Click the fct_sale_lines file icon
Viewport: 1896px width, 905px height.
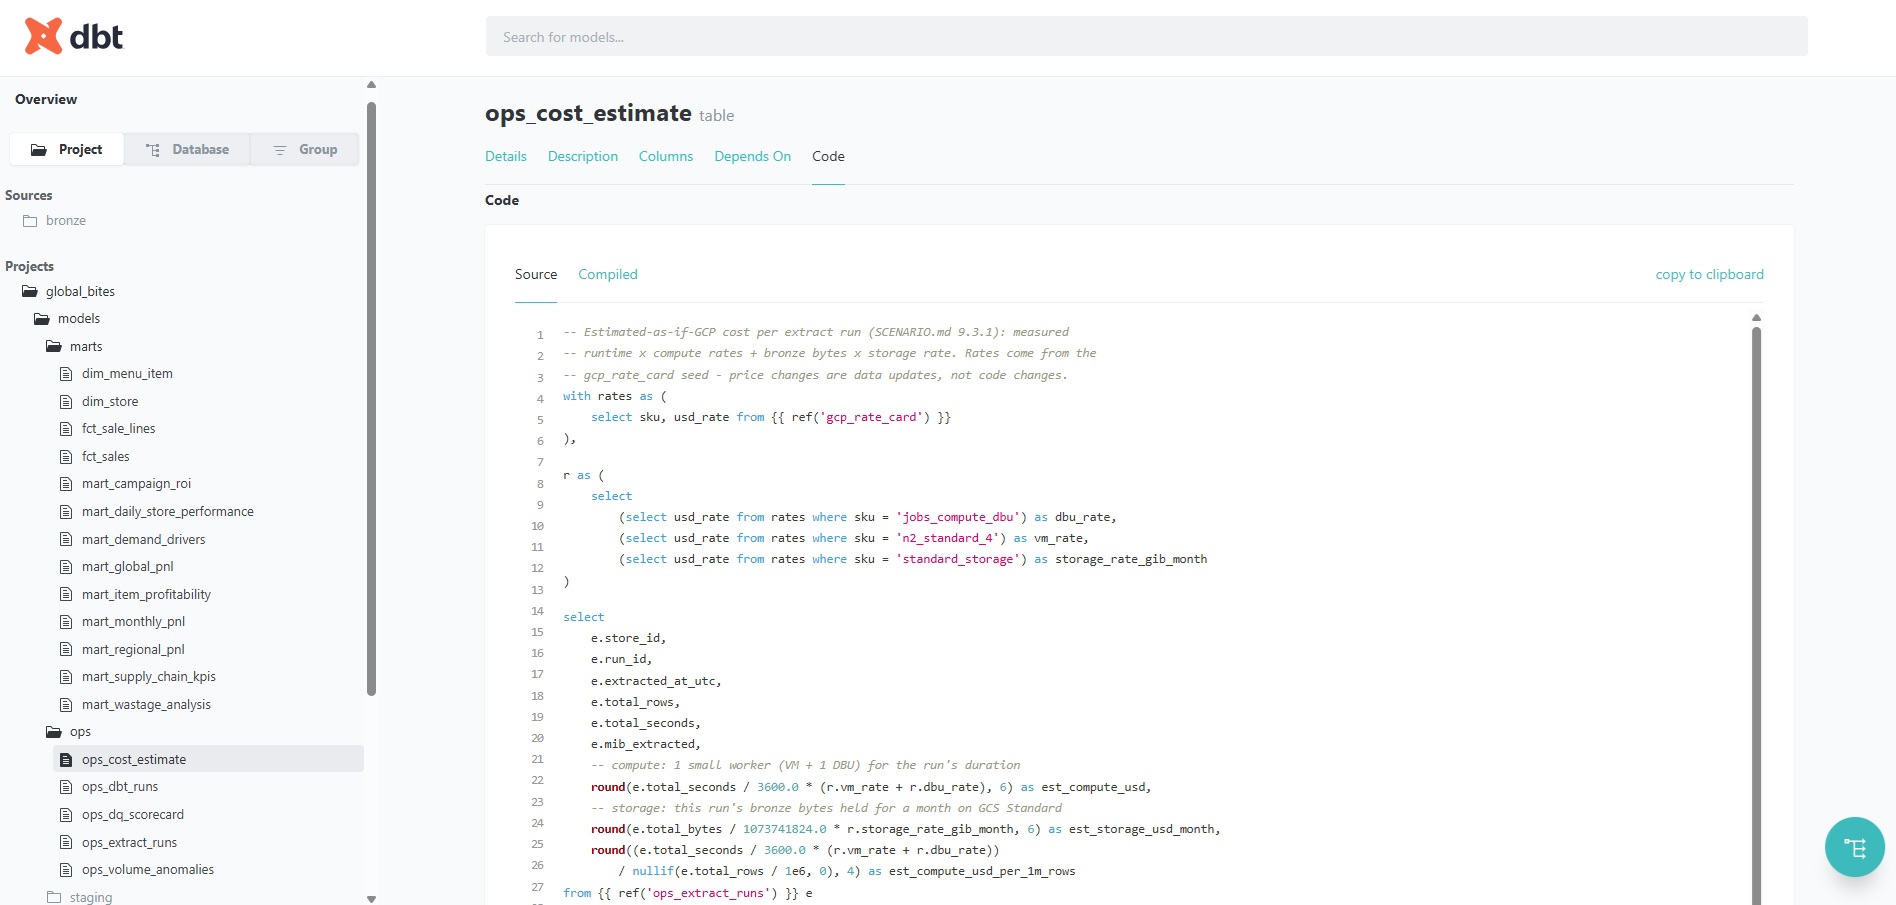pyautogui.click(x=66, y=429)
